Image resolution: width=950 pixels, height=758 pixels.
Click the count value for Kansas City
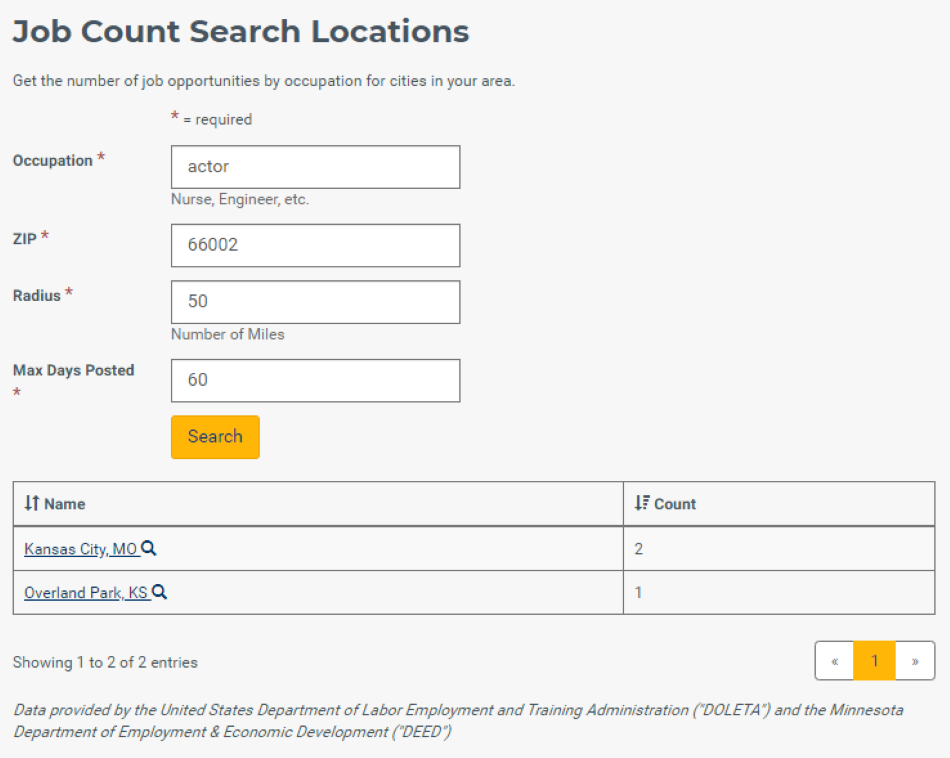click(639, 549)
